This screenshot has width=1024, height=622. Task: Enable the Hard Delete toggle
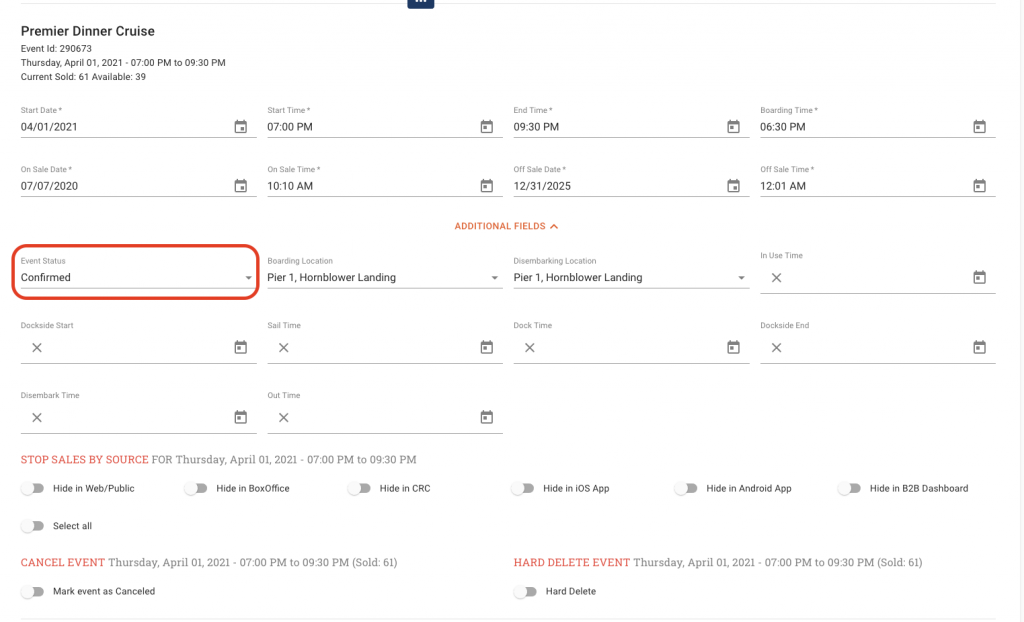click(x=526, y=591)
